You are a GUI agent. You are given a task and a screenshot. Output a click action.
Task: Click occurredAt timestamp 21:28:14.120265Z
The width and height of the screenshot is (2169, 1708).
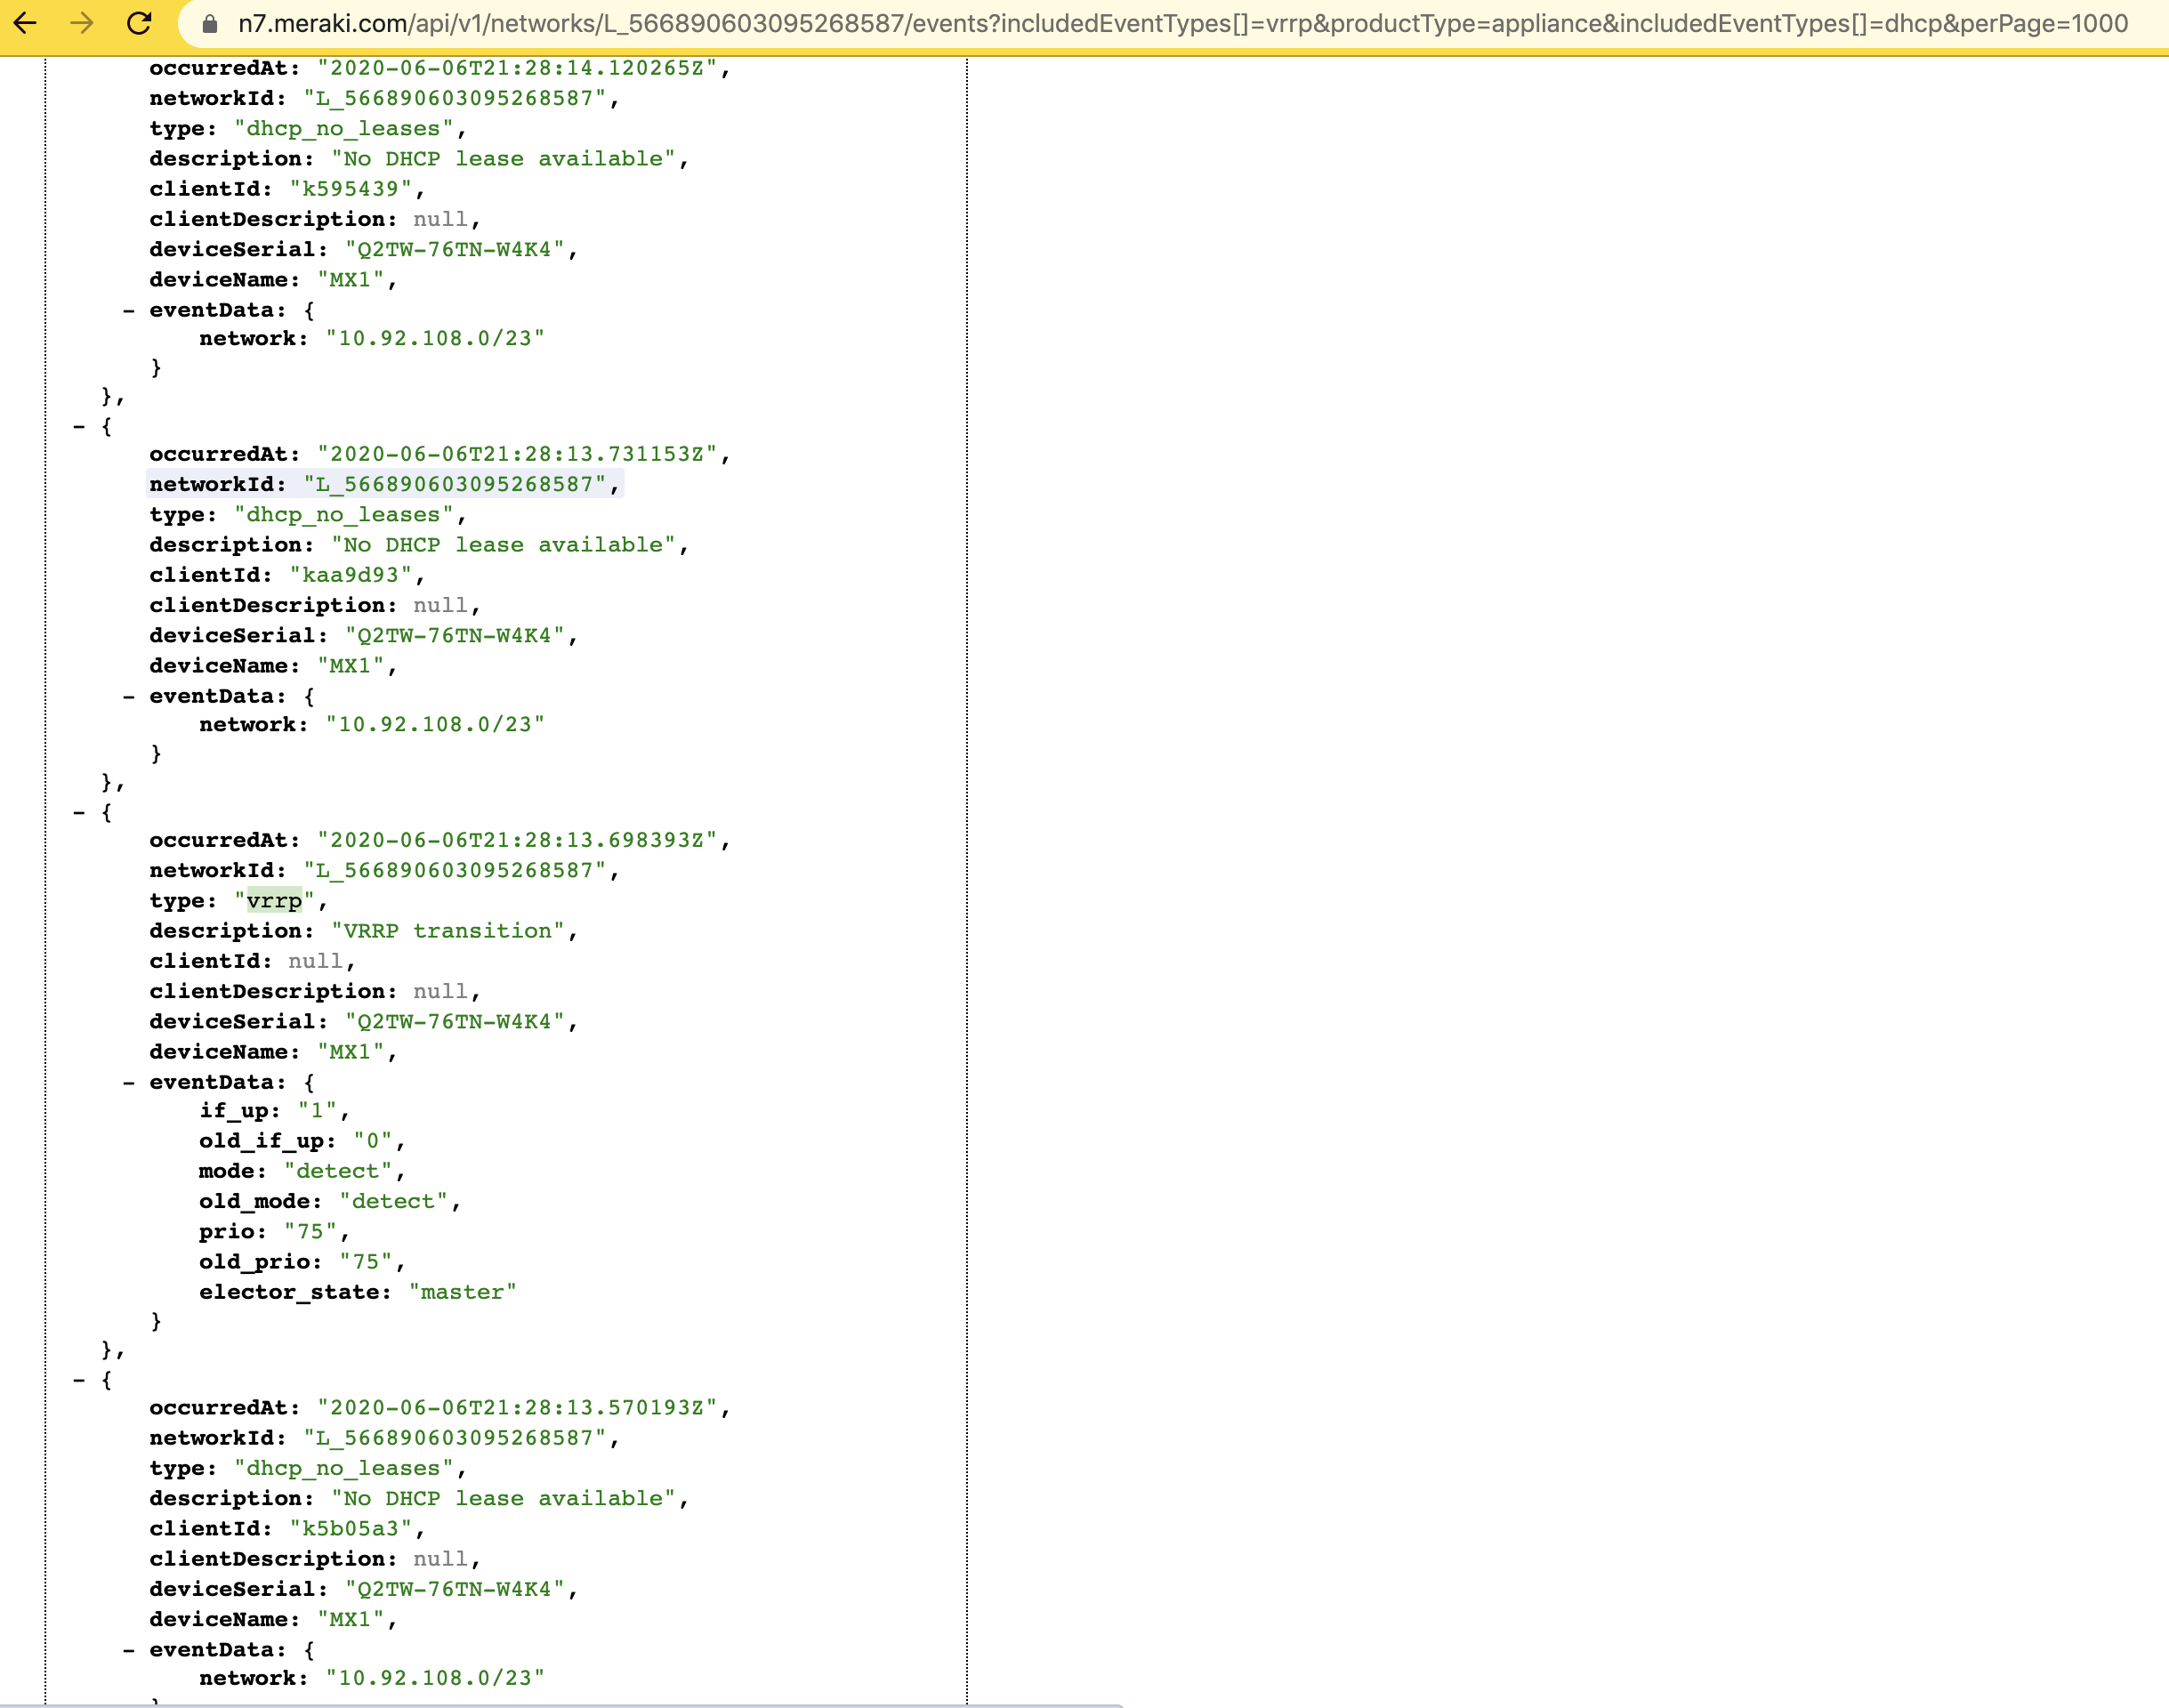[x=517, y=68]
